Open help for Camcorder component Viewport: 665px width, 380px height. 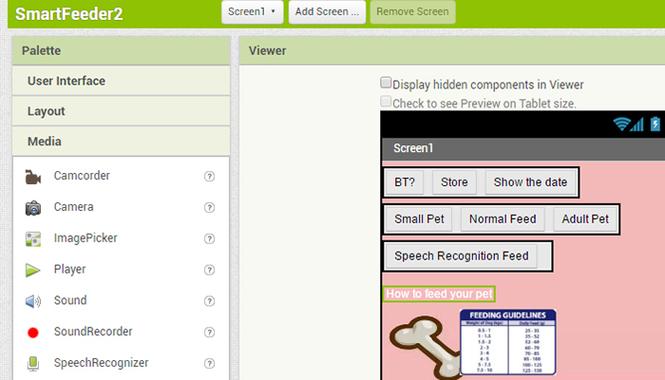pyautogui.click(x=209, y=176)
